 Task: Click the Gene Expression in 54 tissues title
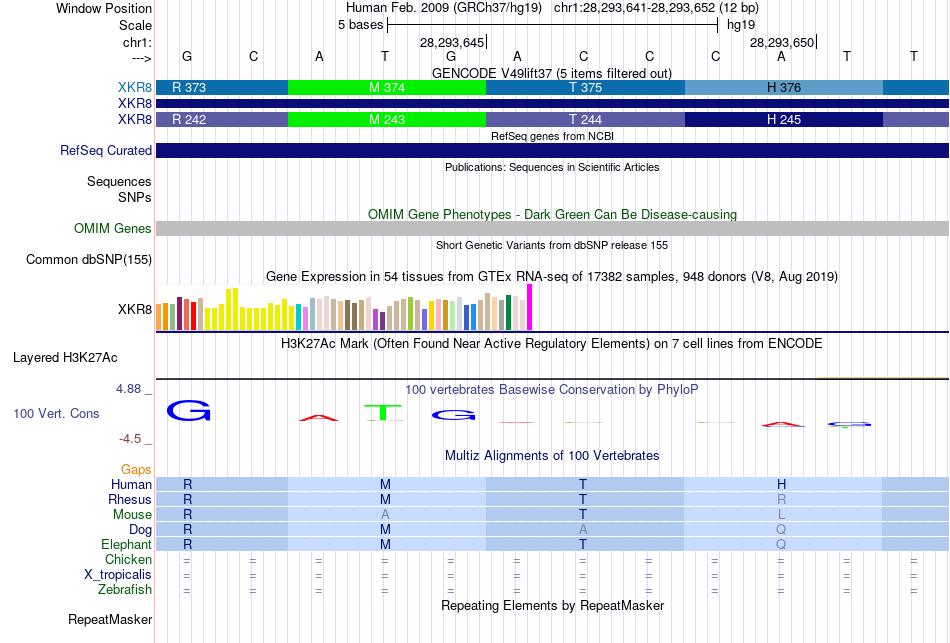(x=552, y=277)
